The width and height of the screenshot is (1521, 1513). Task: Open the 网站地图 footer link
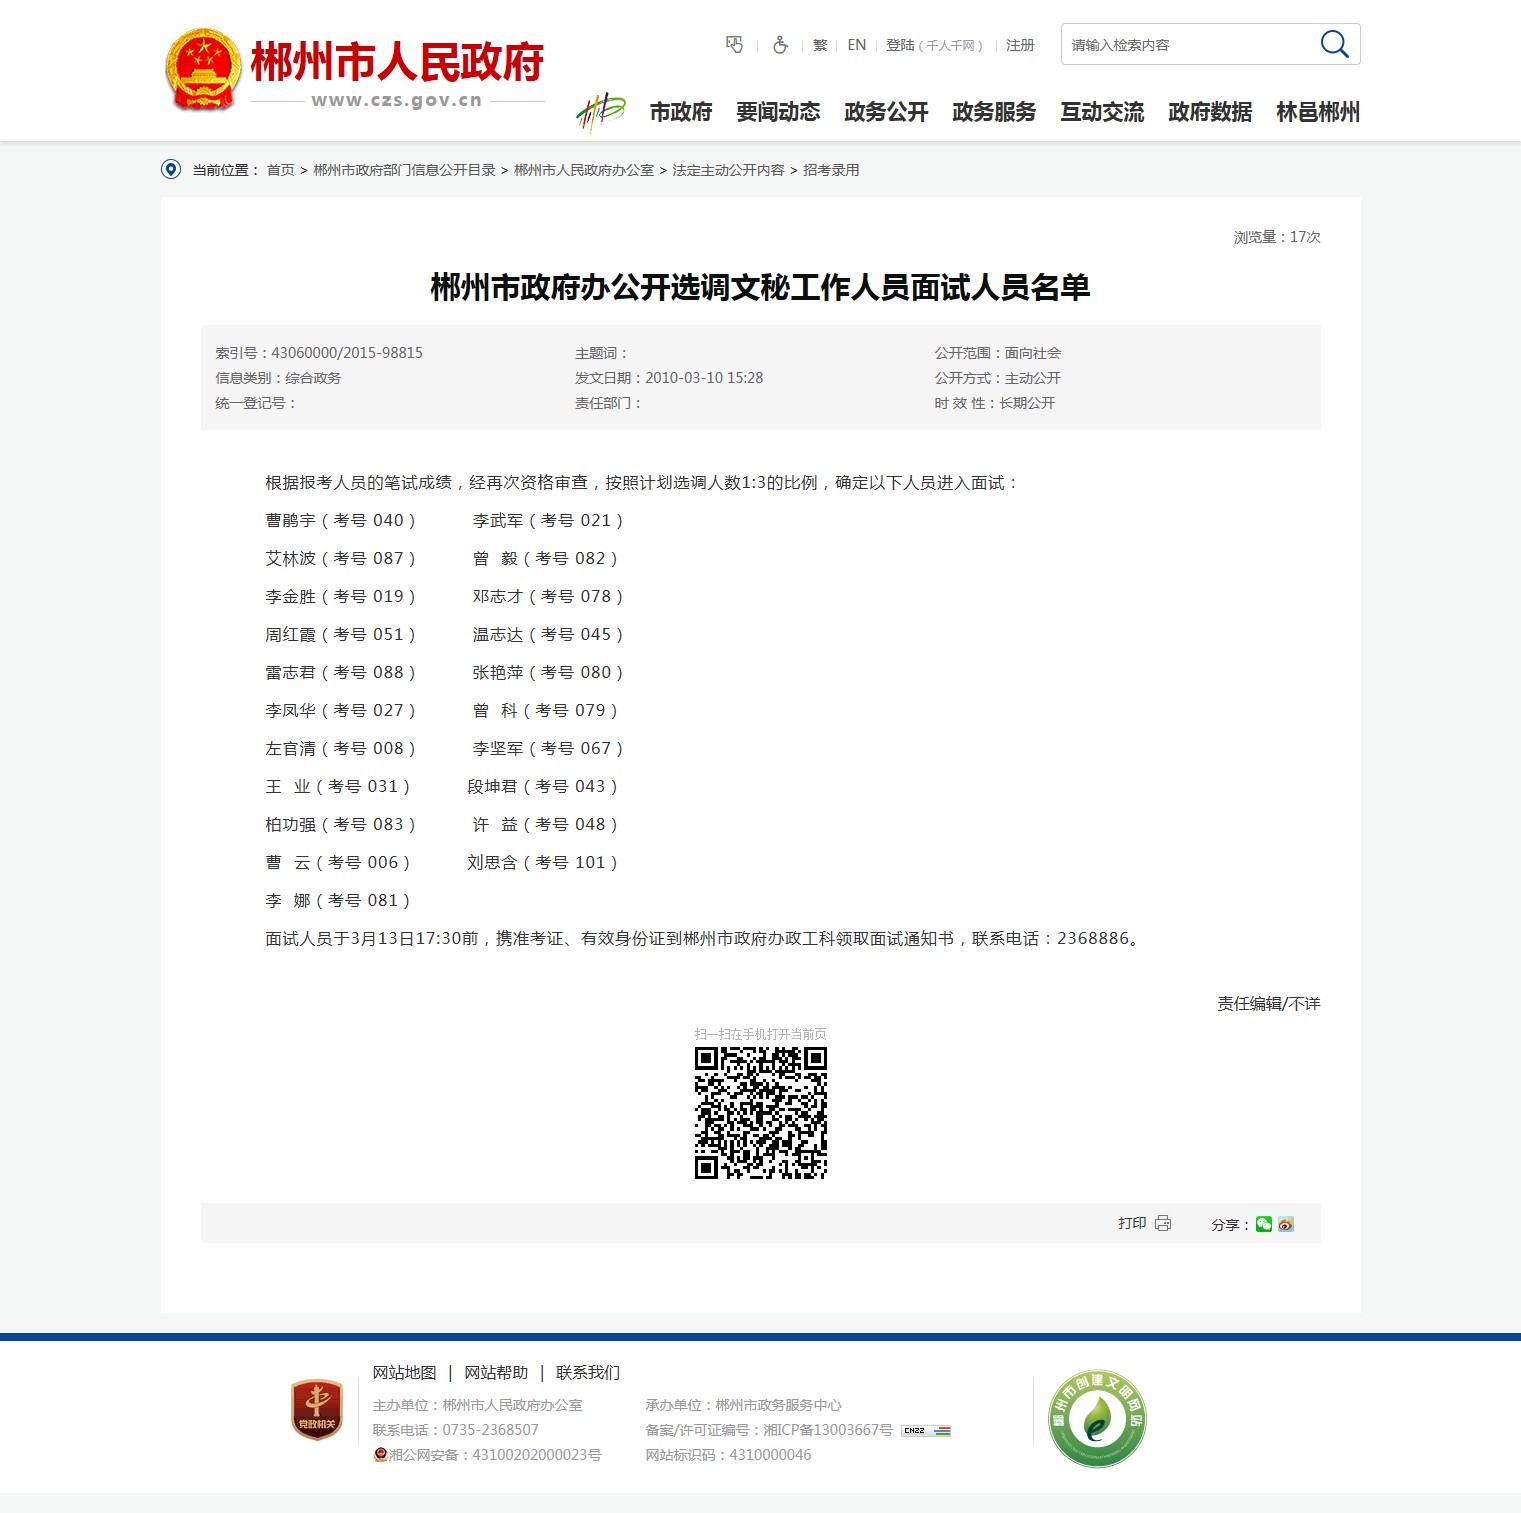pos(404,1372)
